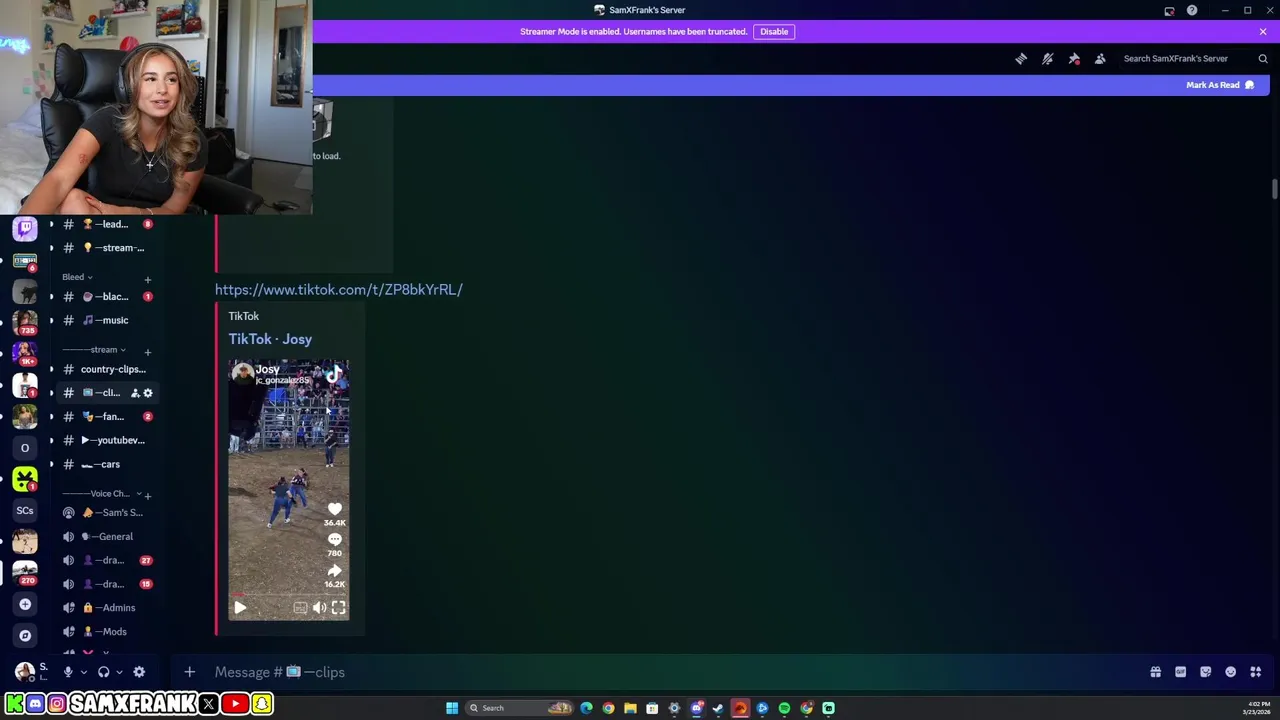Screen dimensions: 1280x720
Task: Open Discover servers compass icon
Action: pos(25,635)
